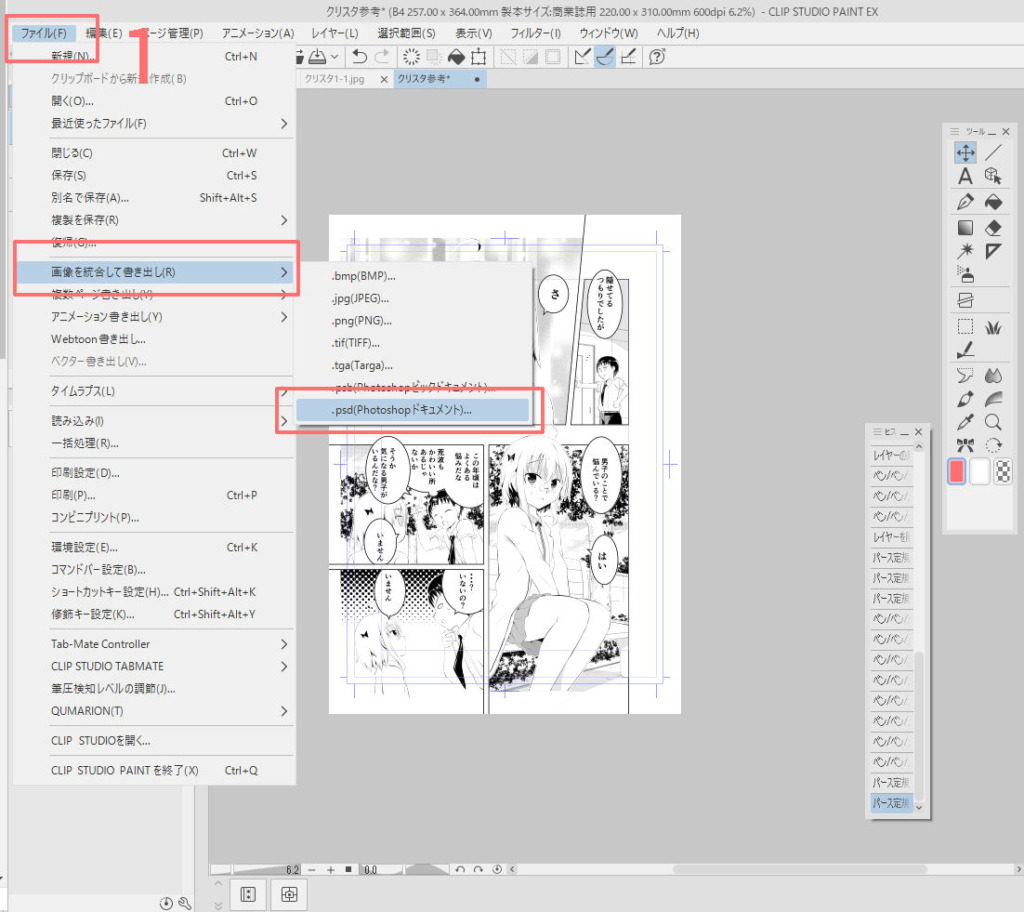
Task: Toggle Snap to Special Ruler
Action: [x=605, y=57]
